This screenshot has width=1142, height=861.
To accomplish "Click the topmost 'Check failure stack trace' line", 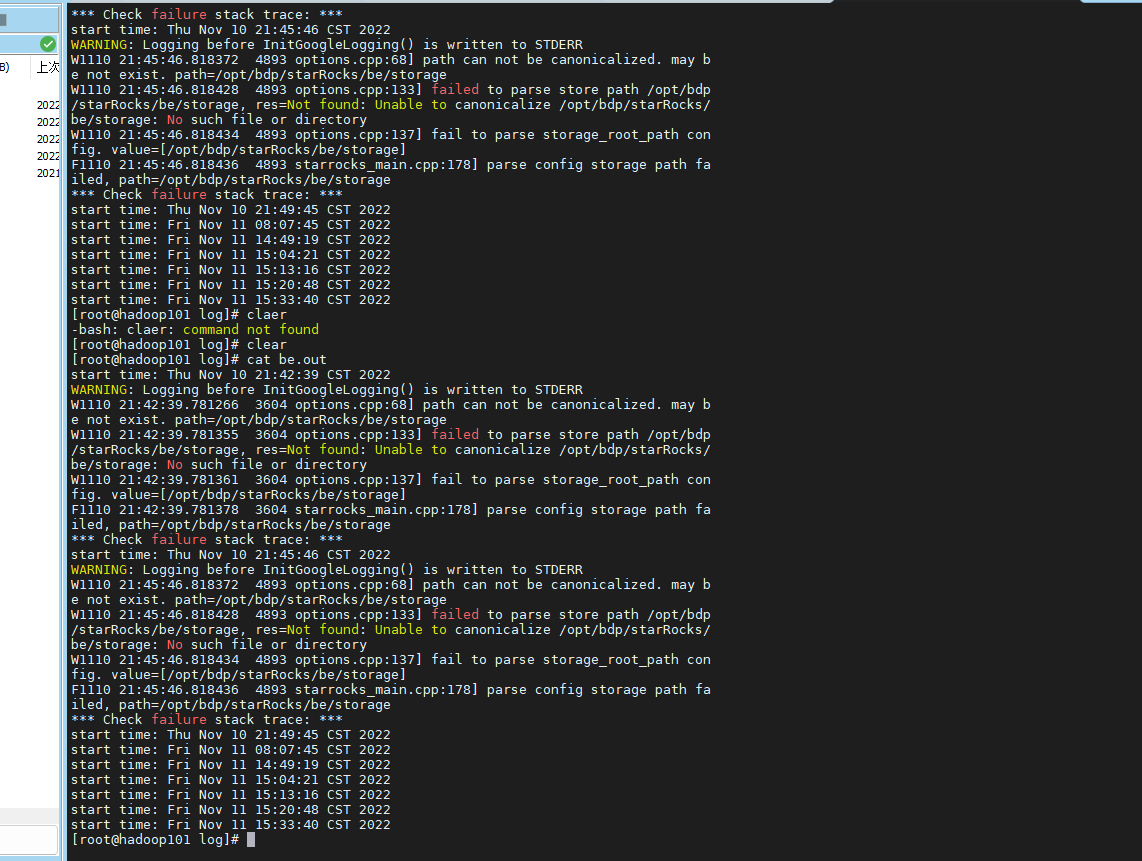I will point(206,14).
